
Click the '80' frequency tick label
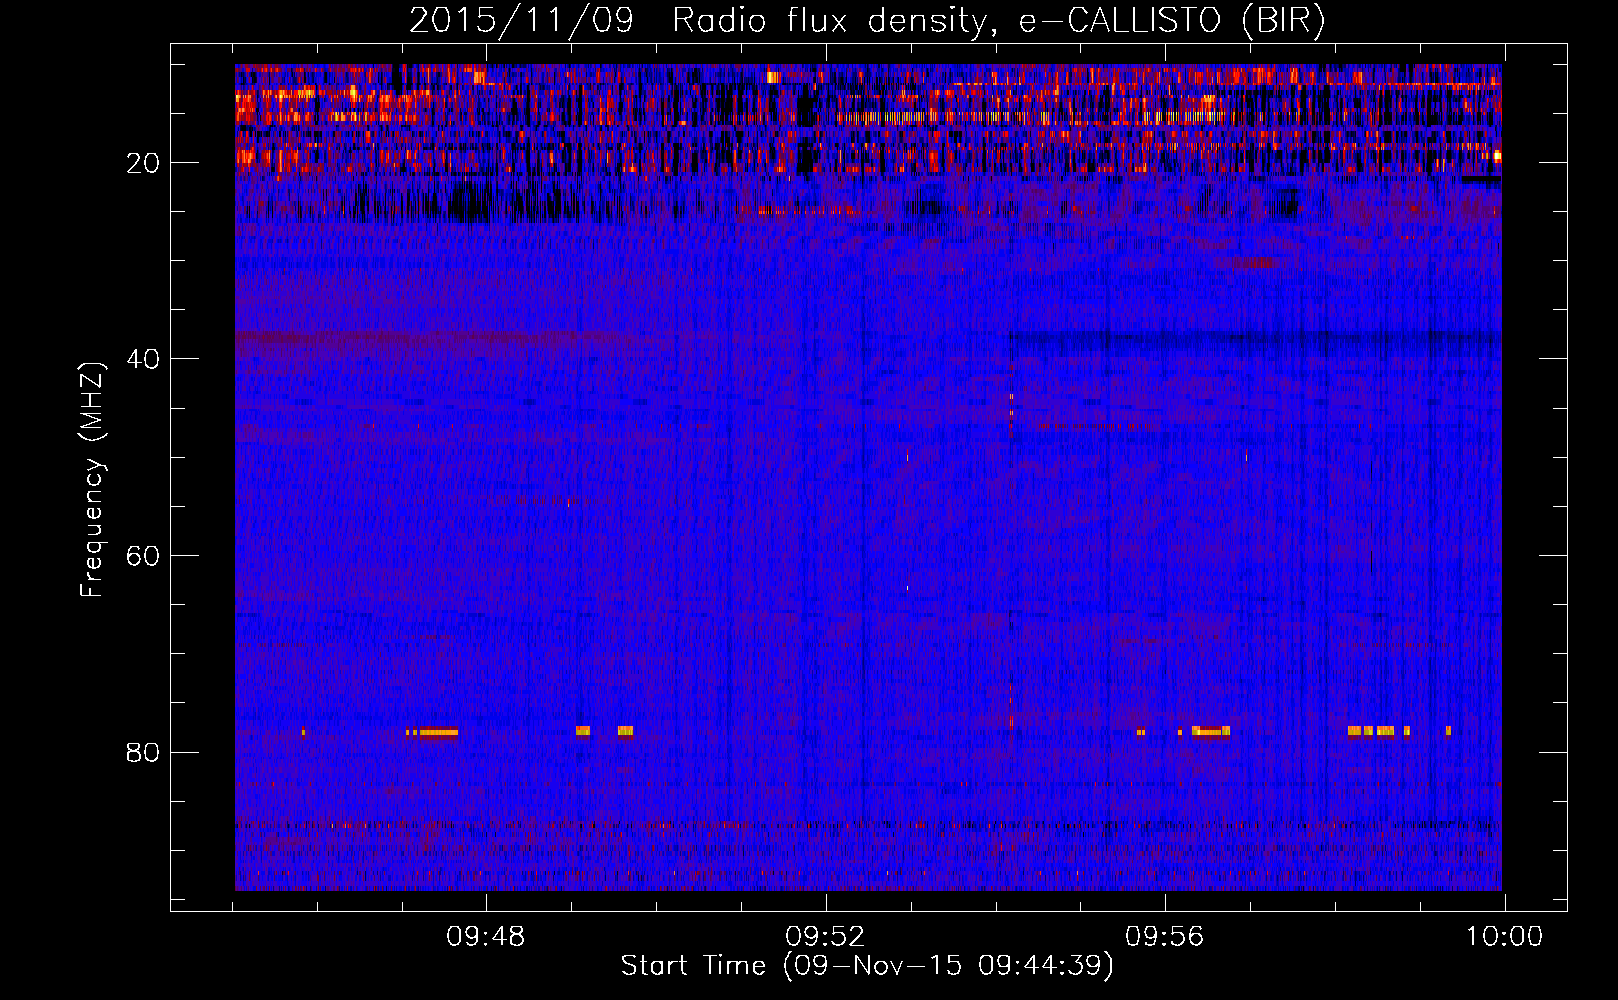click(144, 752)
